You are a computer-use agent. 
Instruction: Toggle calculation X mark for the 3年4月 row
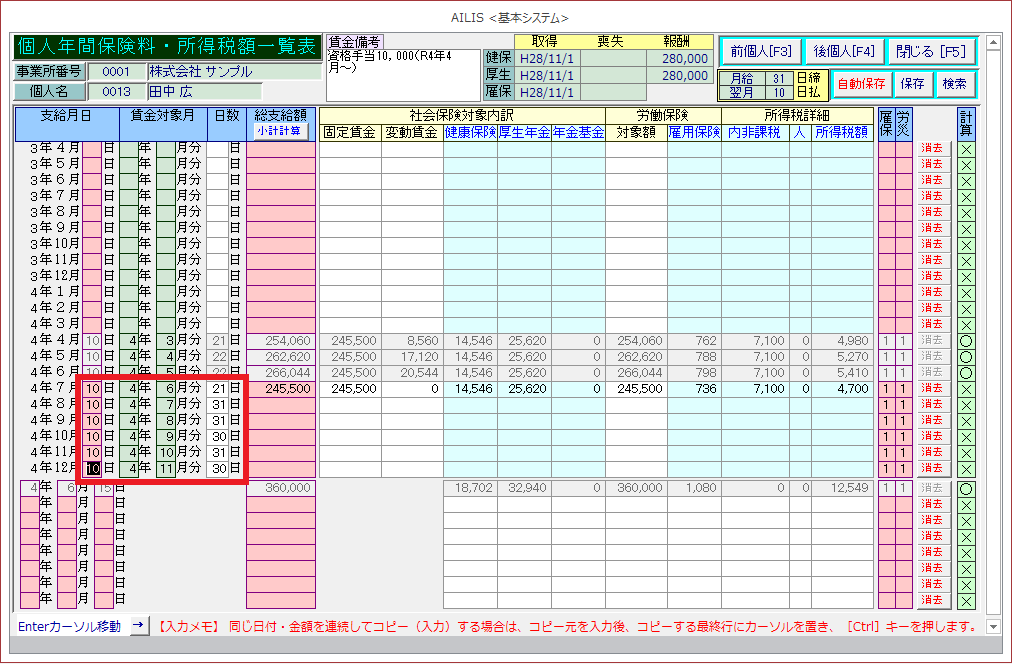tap(965, 148)
